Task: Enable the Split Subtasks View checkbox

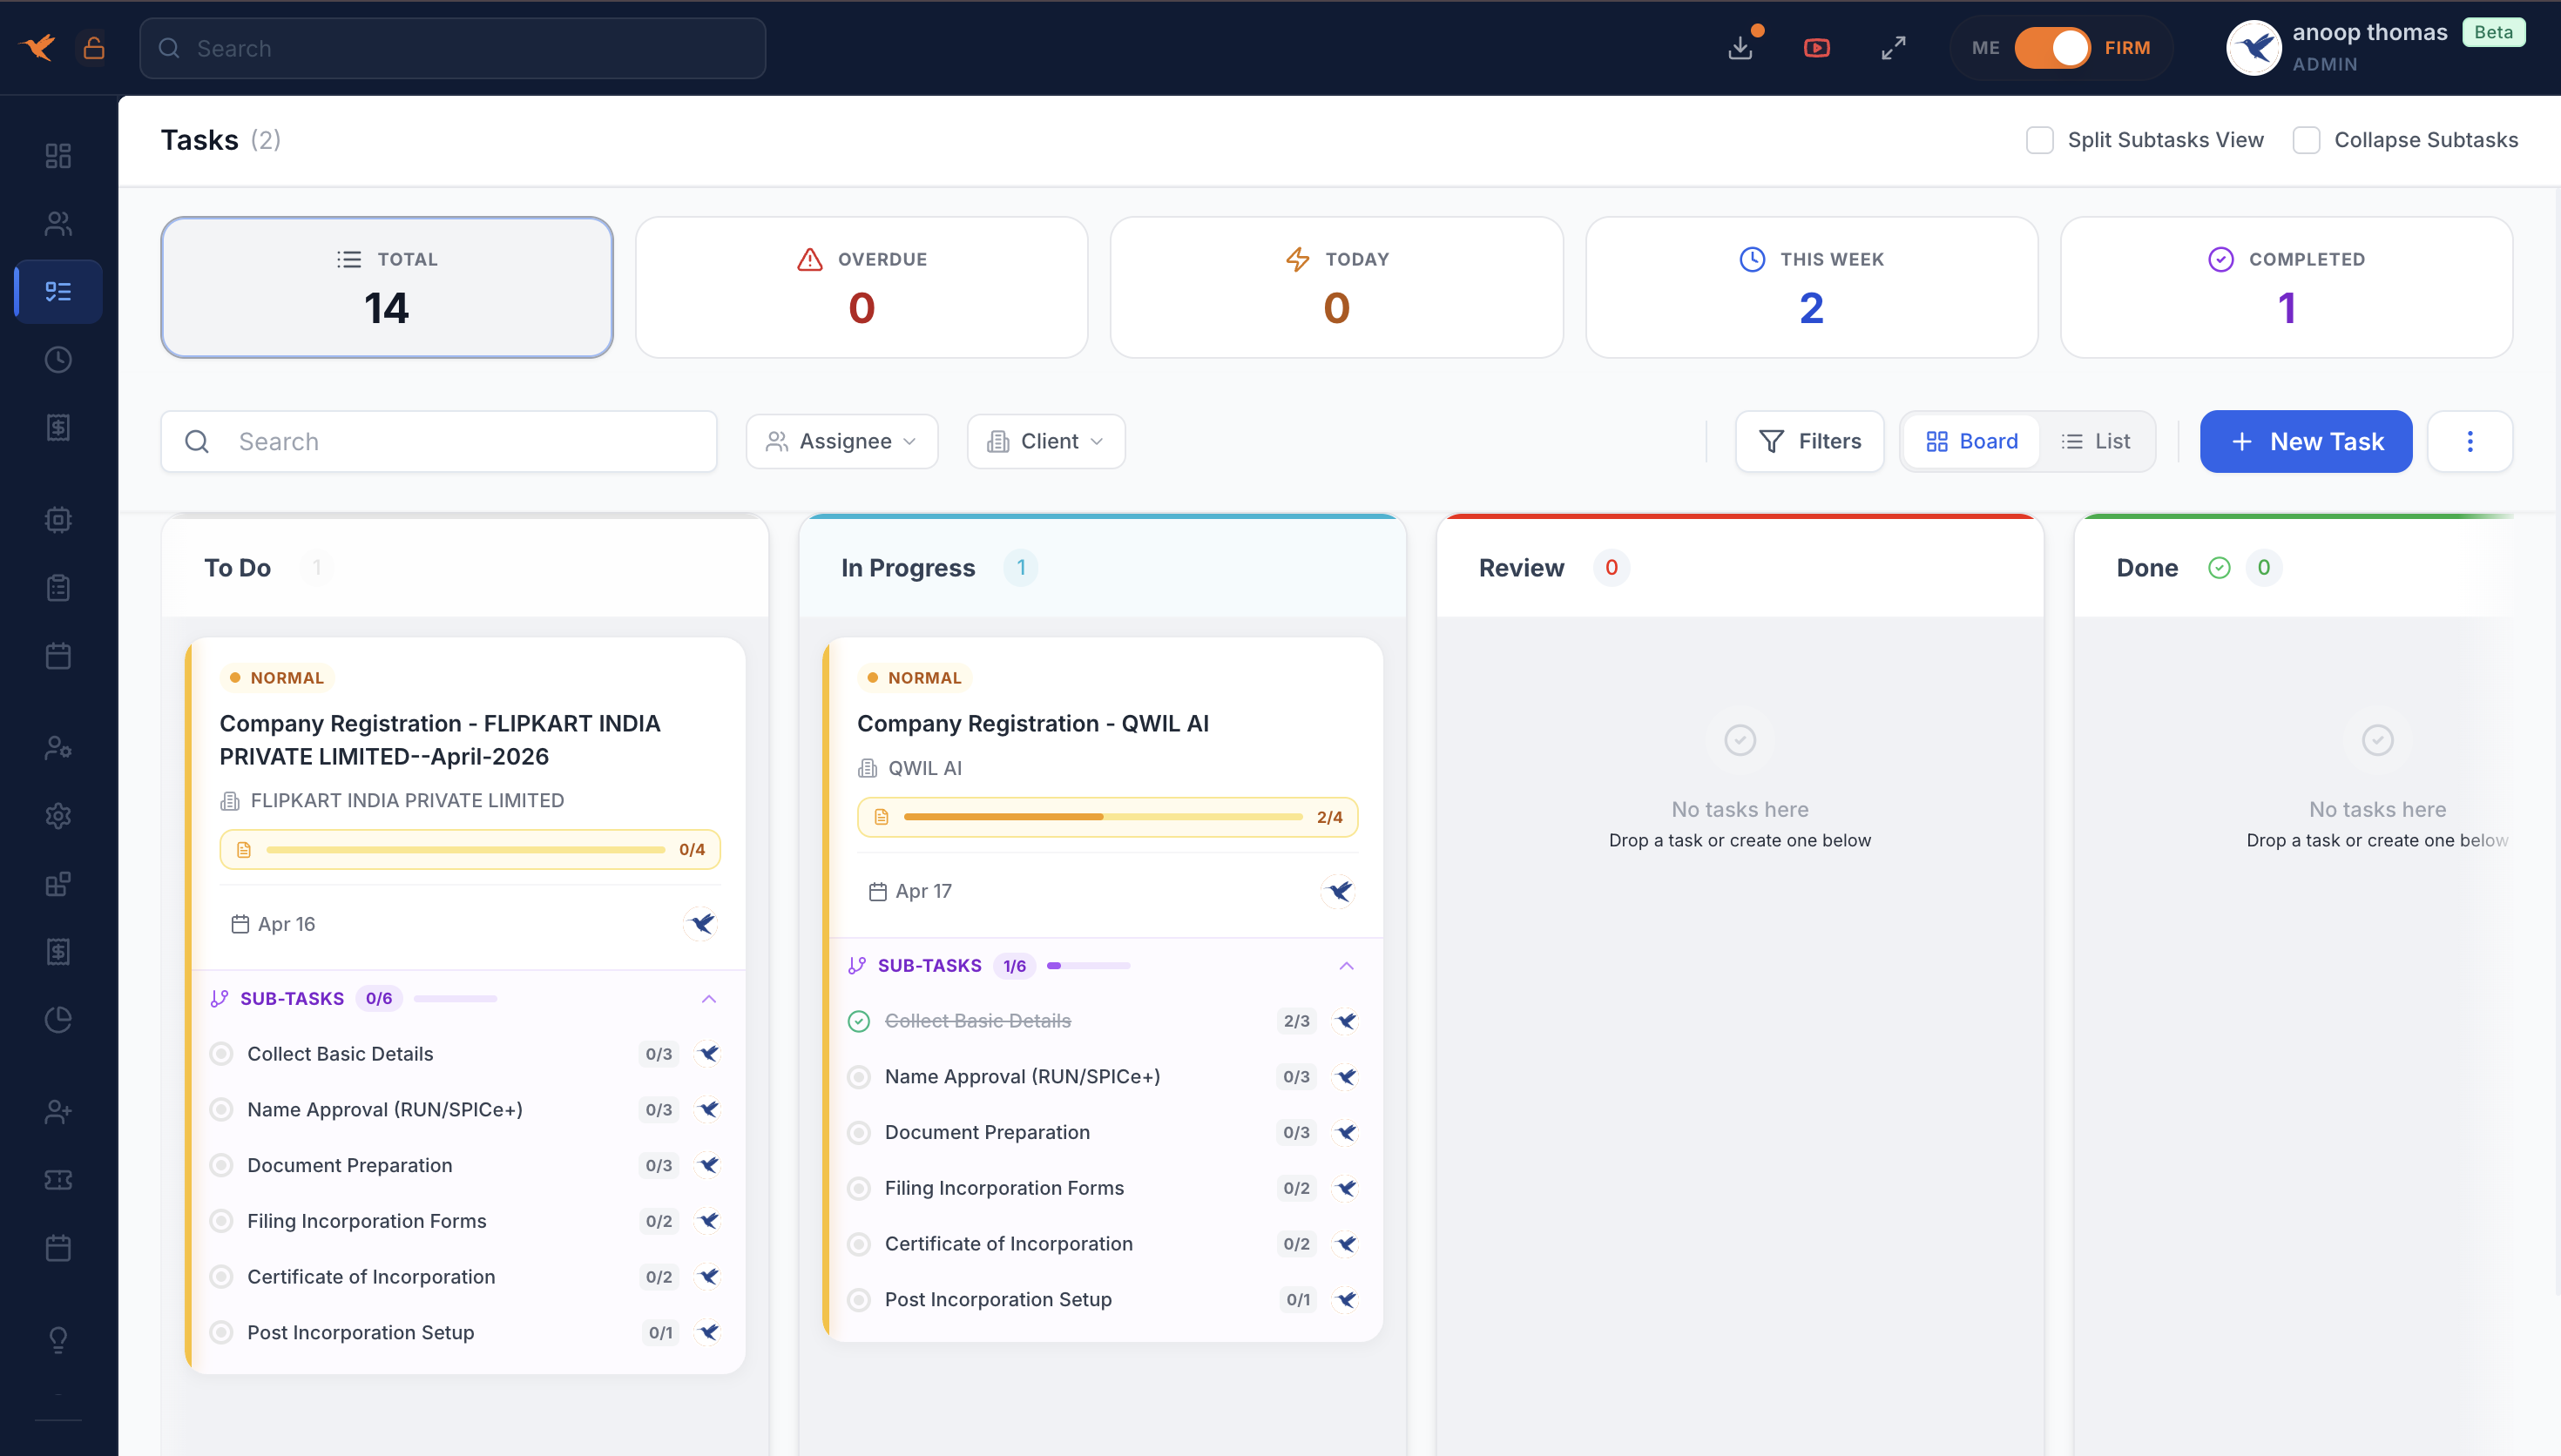Action: (2039, 140)
